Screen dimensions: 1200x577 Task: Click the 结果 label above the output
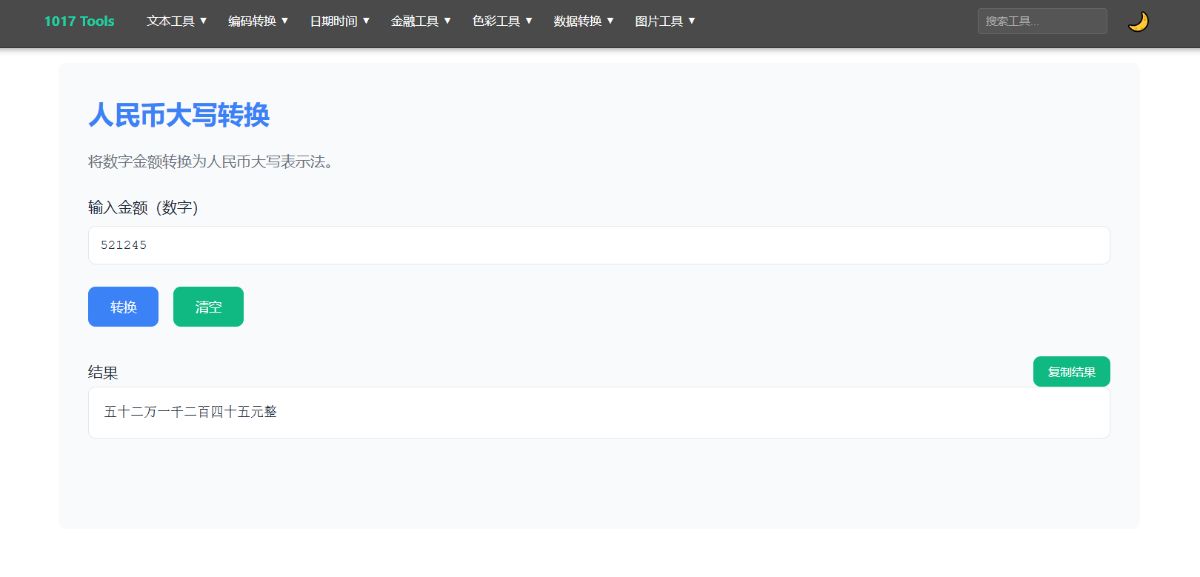click(102, 372)
